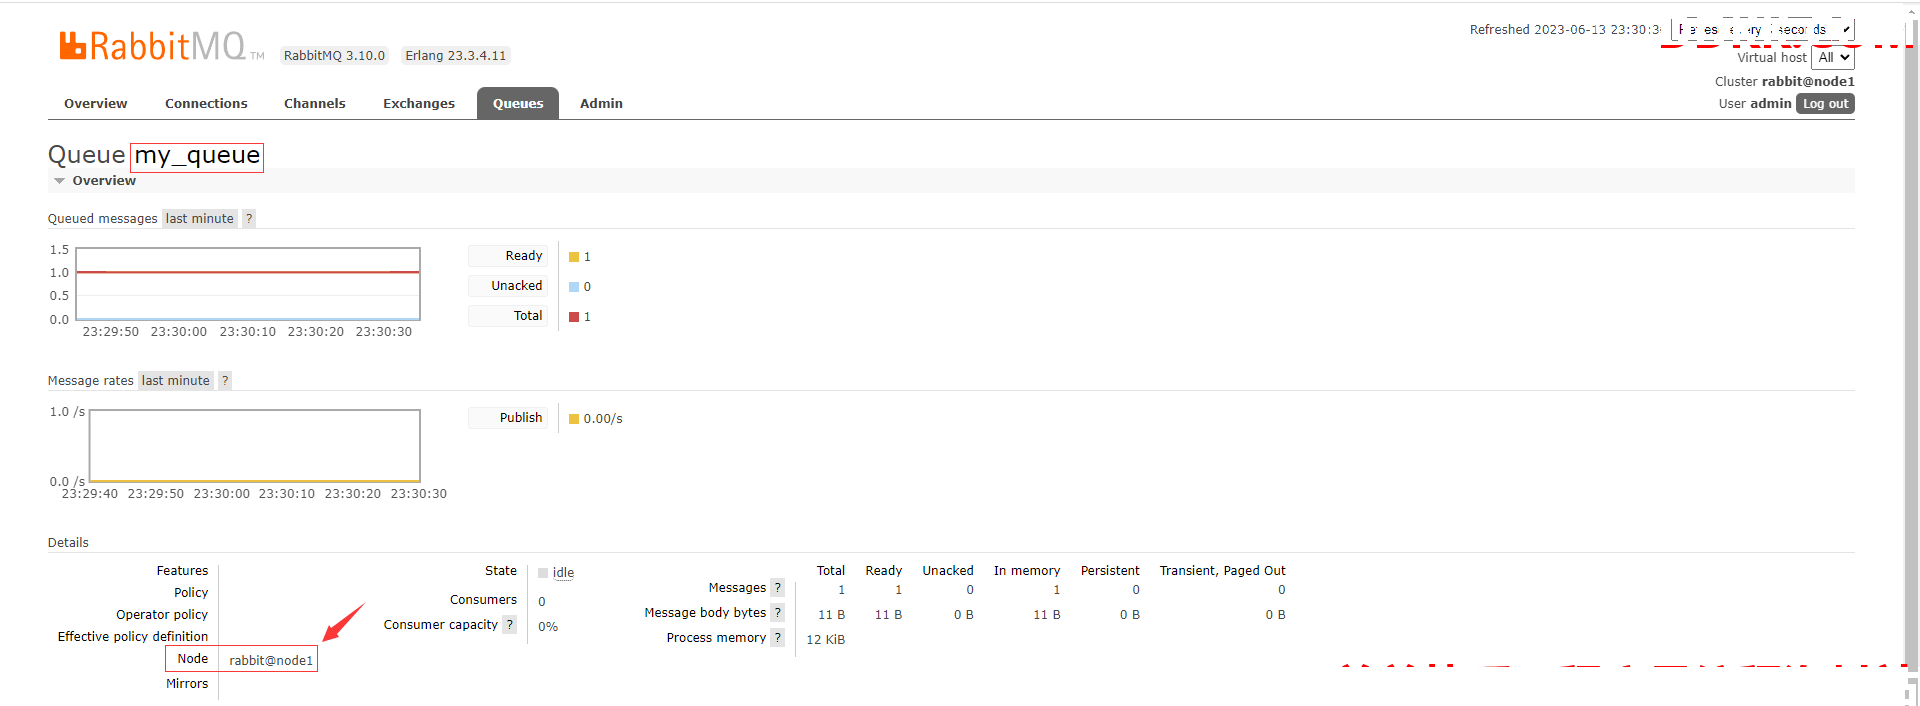Viewport: 1920px width, 706px height.
Task: Click the Erlang 23.3.4.11 version label
Action: [x=456, y=56]
